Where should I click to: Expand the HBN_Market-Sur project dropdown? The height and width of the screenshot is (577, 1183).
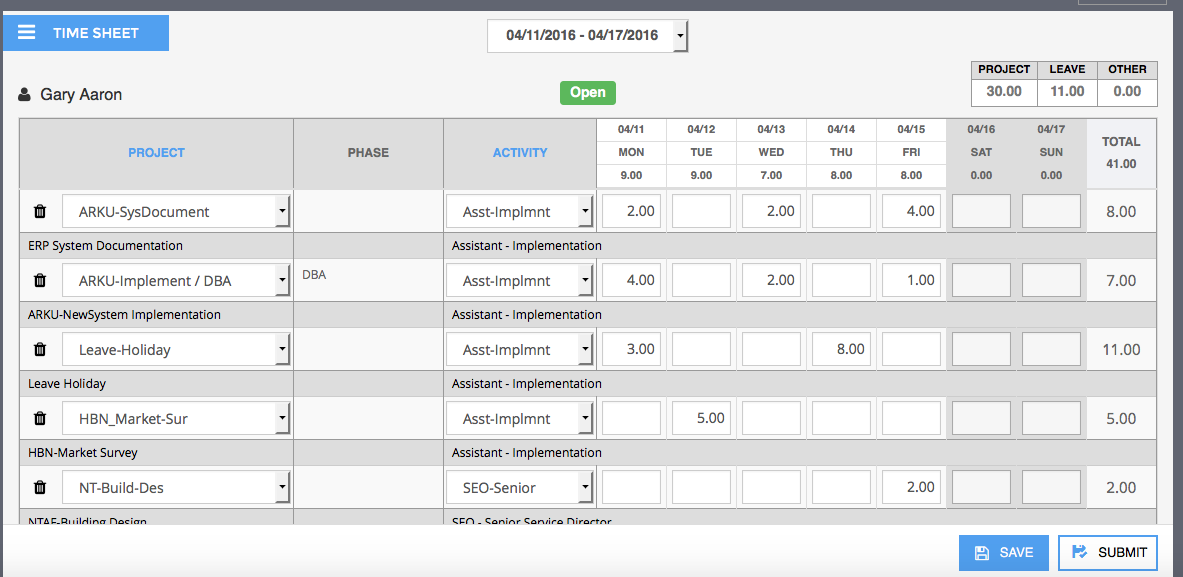(282, 419)
